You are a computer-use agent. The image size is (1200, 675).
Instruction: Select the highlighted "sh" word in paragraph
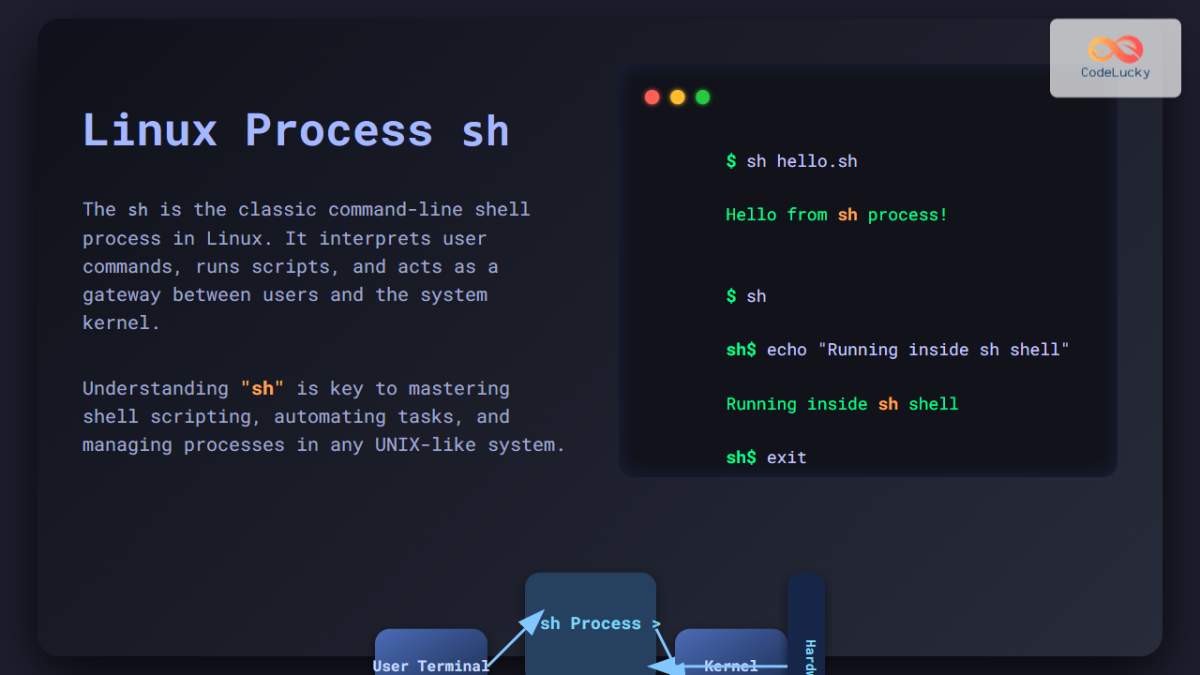264,388
